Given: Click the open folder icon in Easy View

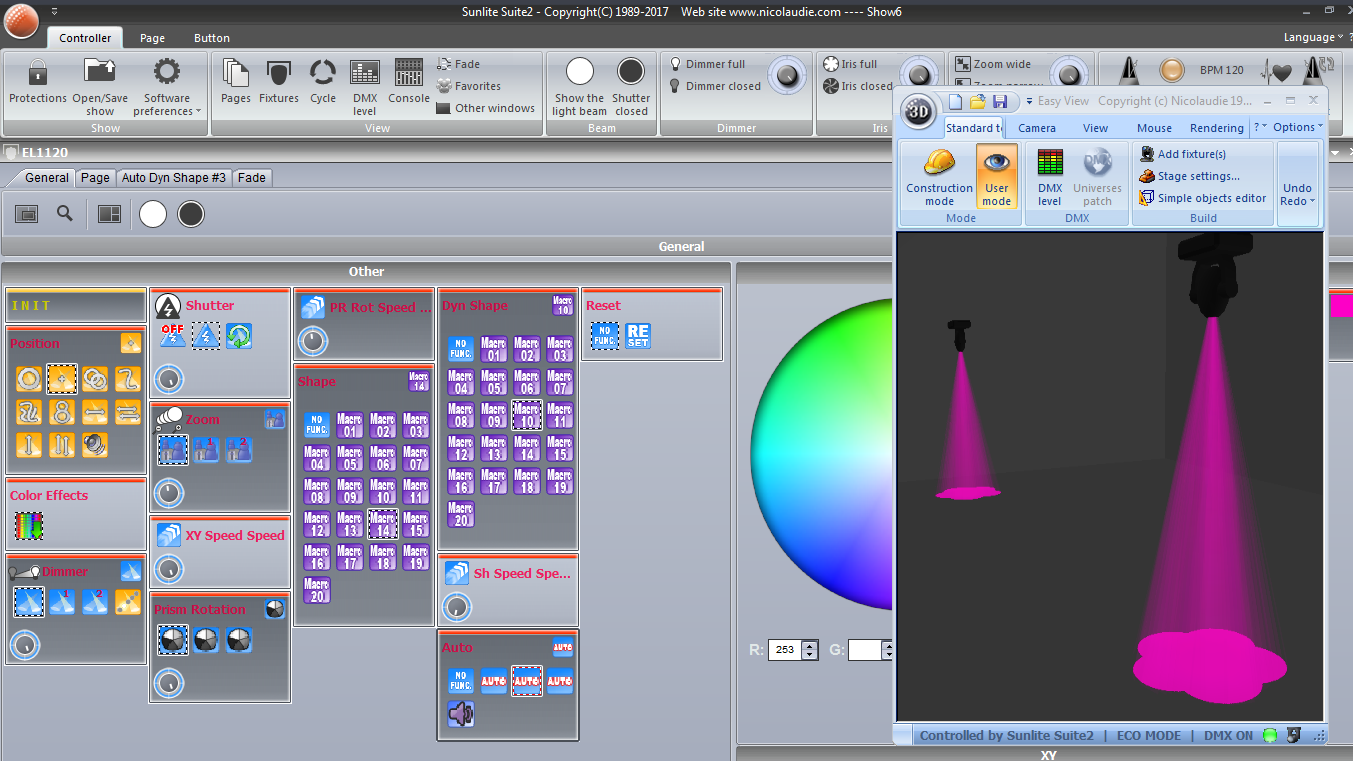Looking at the screenshot, I should click(977, 101).
